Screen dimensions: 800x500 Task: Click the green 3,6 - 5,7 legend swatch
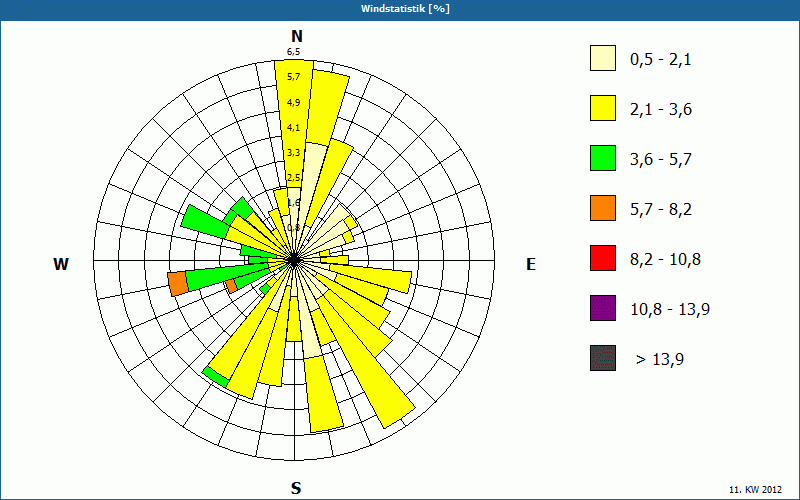click(603, 158)
